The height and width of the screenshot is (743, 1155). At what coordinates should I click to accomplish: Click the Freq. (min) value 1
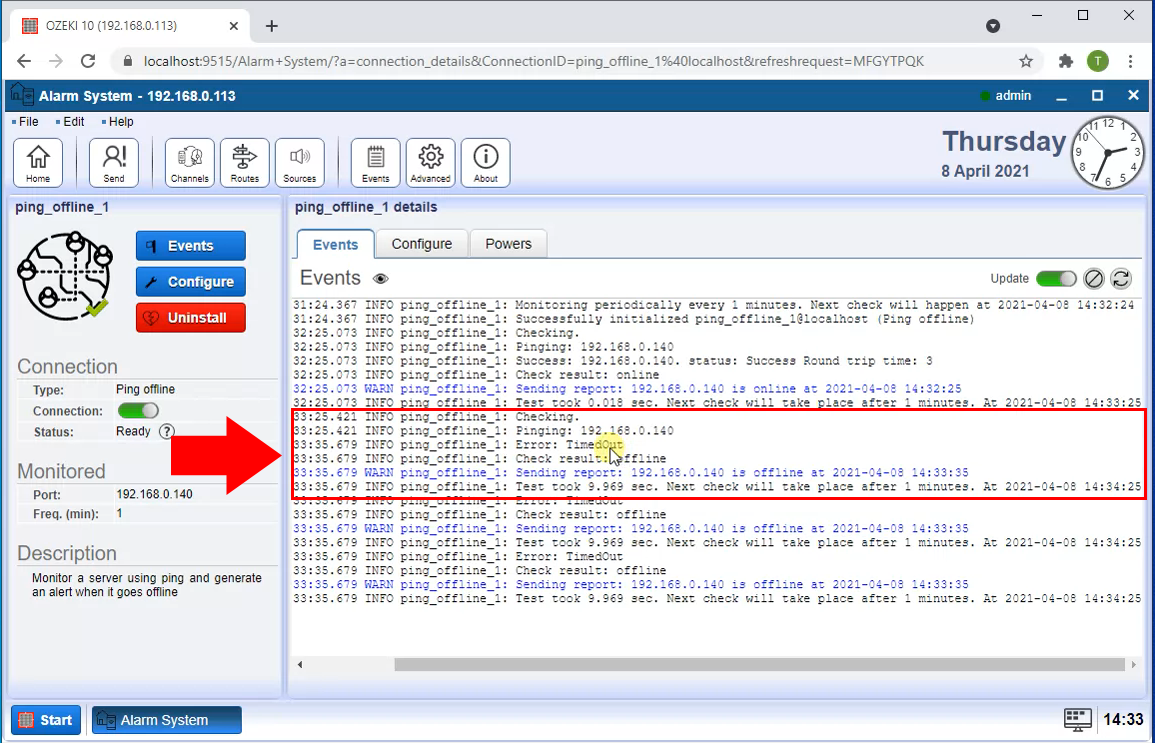119,513
